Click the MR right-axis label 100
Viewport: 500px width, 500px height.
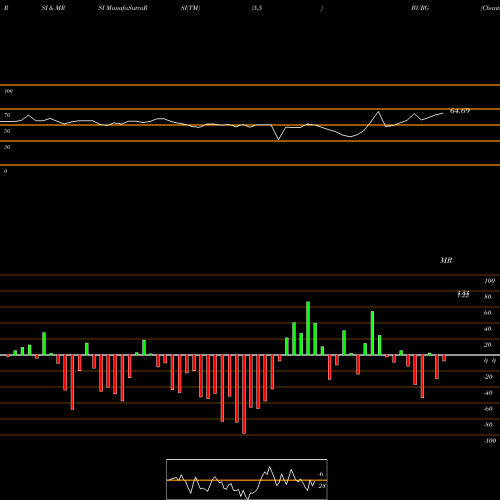[x=489, y=281]
